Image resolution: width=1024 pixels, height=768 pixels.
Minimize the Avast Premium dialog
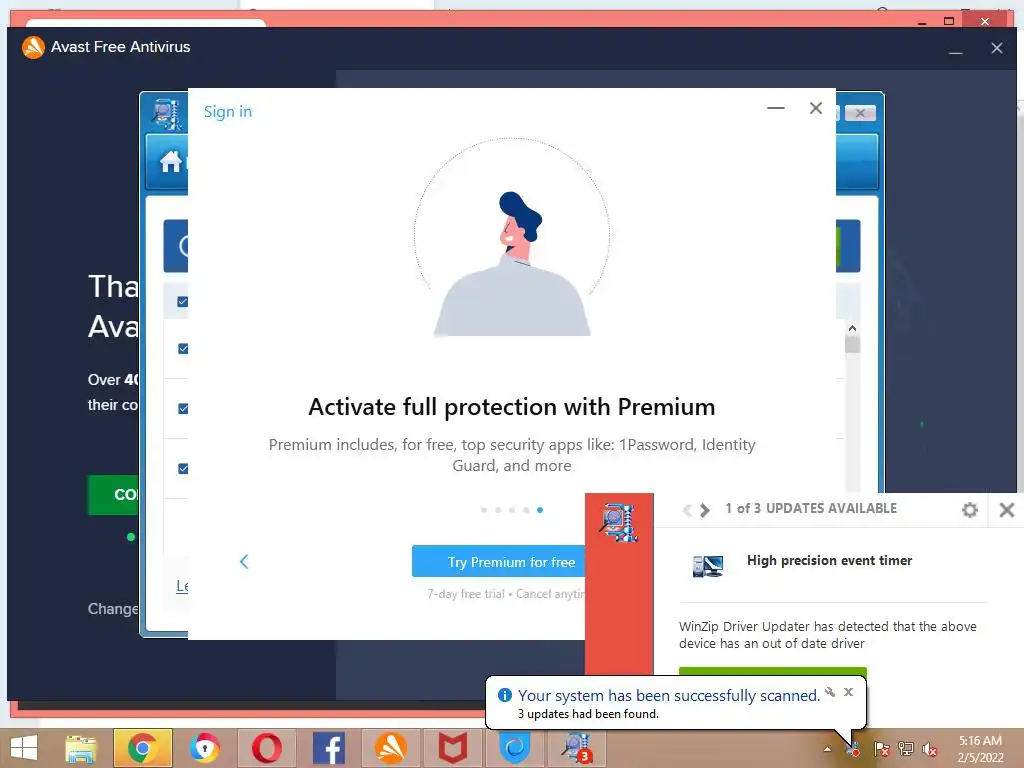point(776,108)
